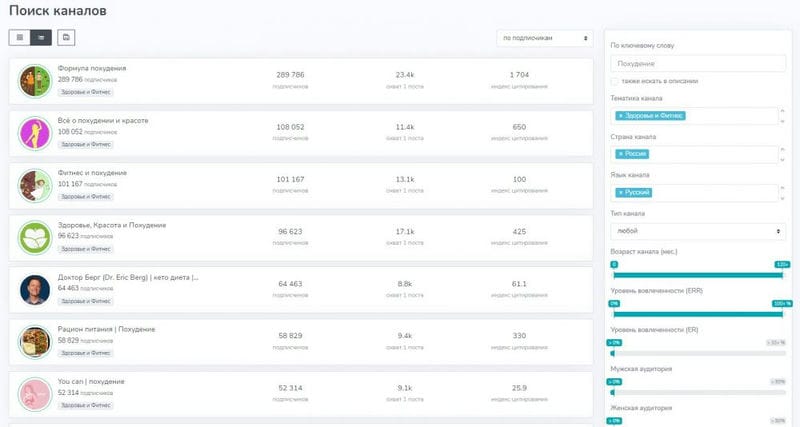Click the Язык канала tag field
Image resolution: width=800 pixels, height=427 pixels.
pyautogui.click(x=694, y=192)
